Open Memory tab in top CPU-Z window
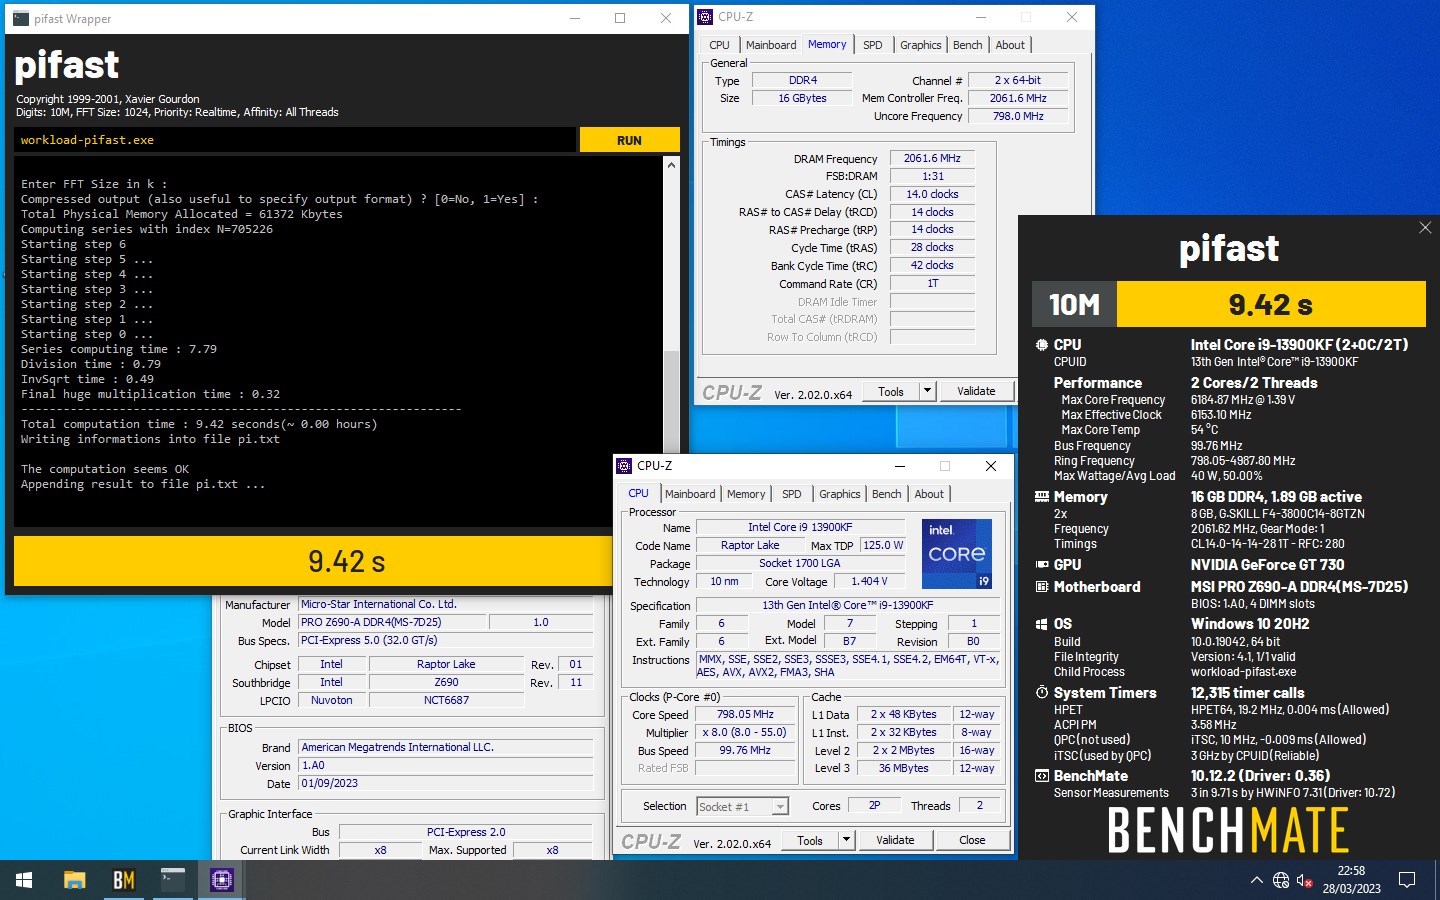Screen dimensions: 1440x900 pos(827,44)
